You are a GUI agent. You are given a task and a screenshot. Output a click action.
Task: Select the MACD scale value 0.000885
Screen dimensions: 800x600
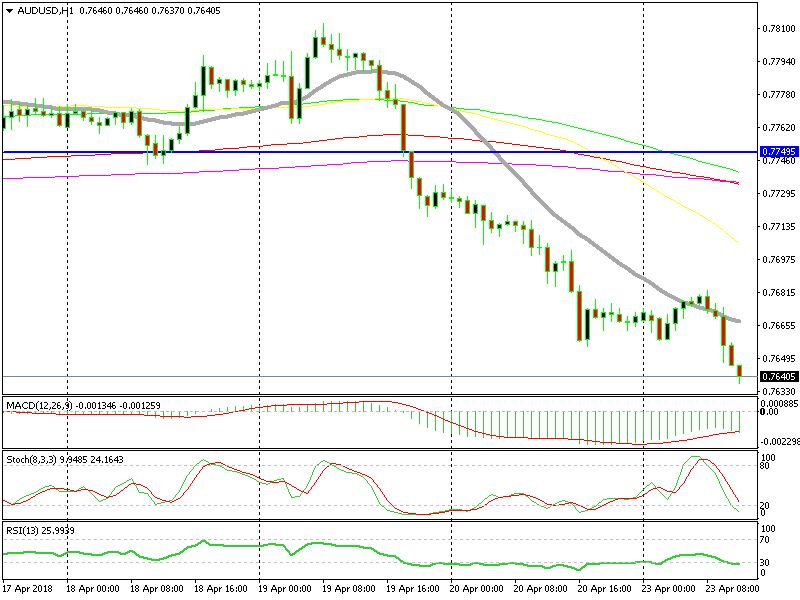point(780,404)
